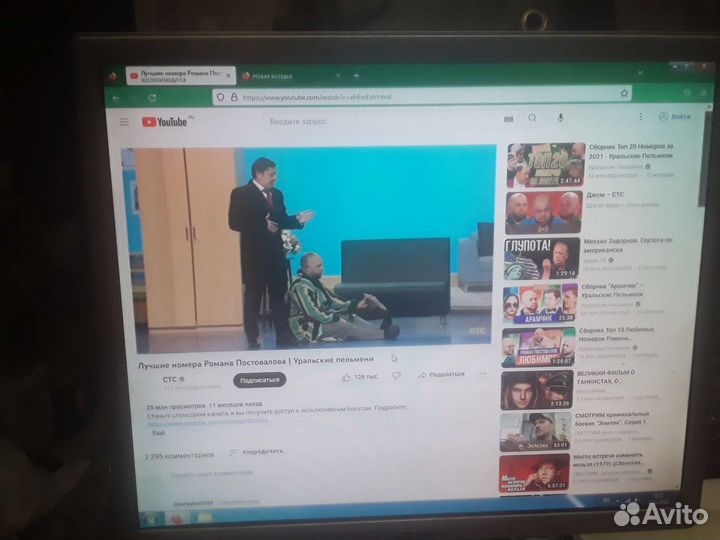720x540 pixels.
Task: Click the Войти sign-in button
Action: [x=675, y=116]
